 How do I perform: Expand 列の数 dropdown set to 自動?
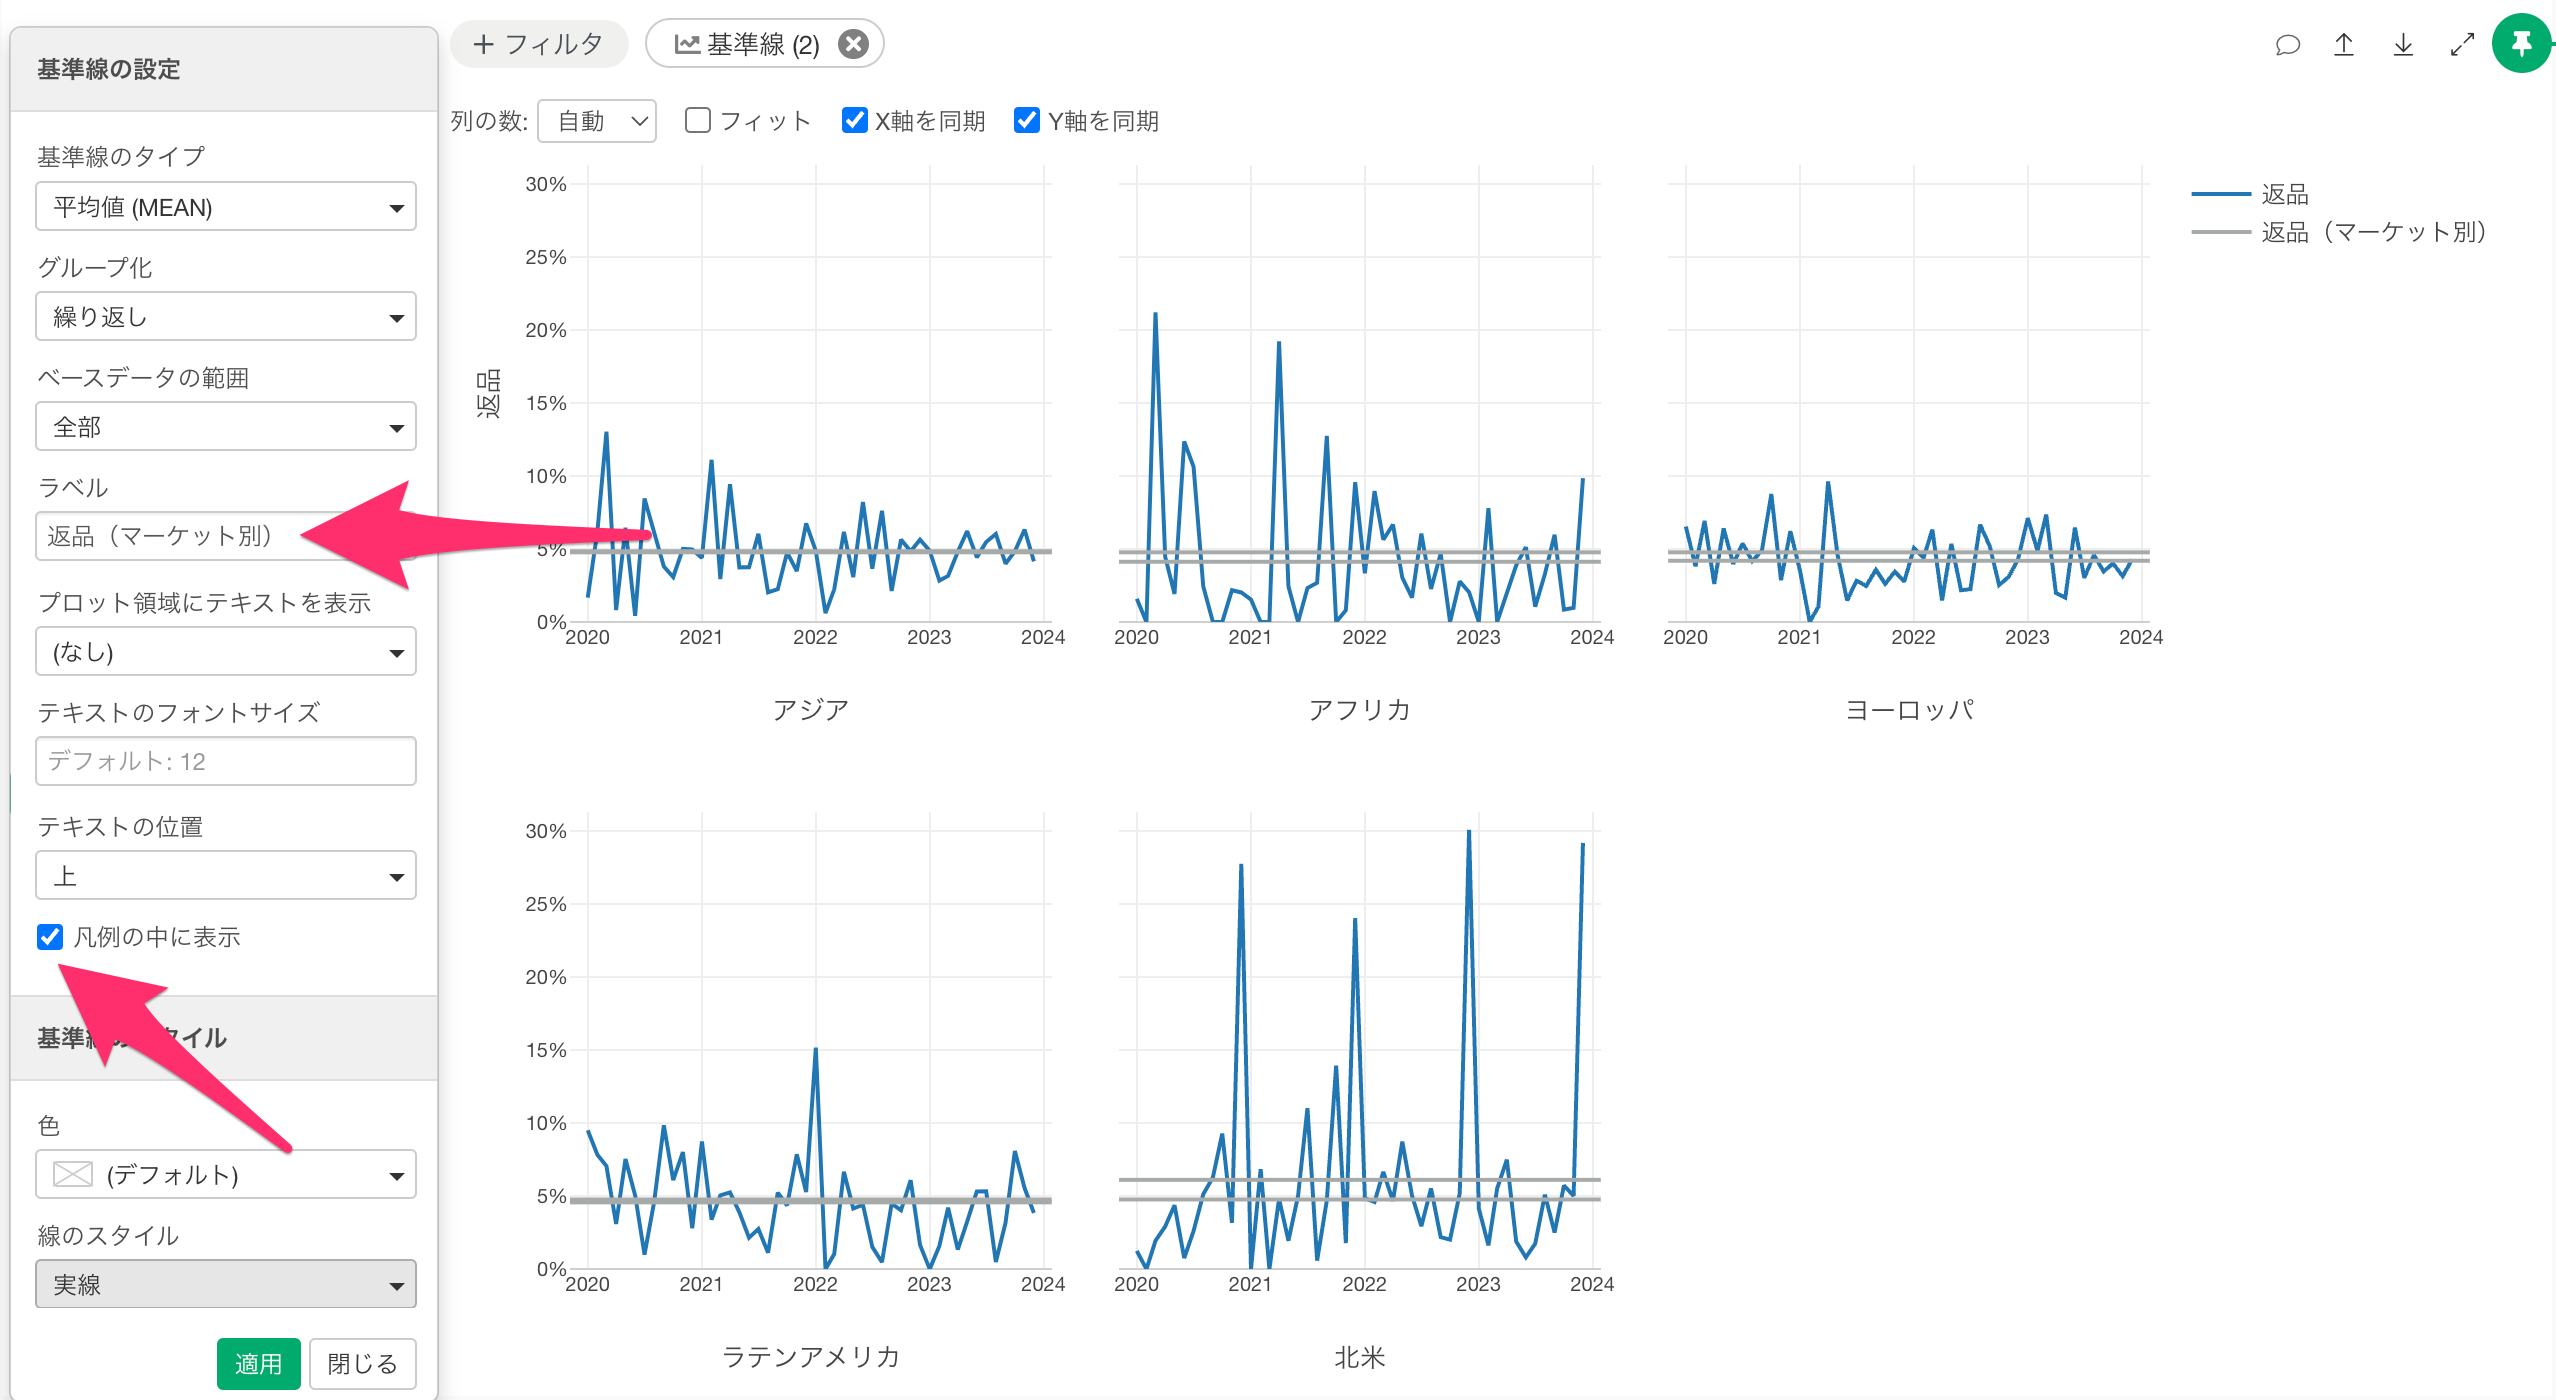pyautogui.click(x=597, y=121)
